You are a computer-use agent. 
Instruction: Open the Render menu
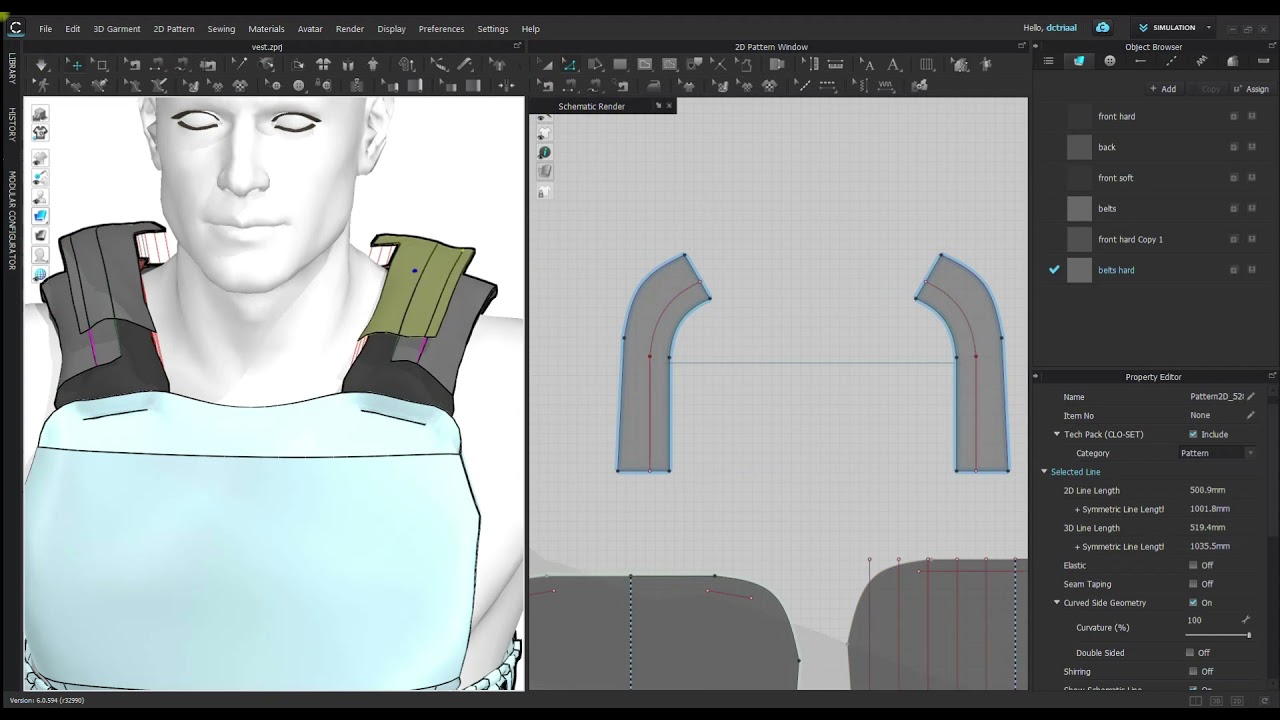pos(350,29)
